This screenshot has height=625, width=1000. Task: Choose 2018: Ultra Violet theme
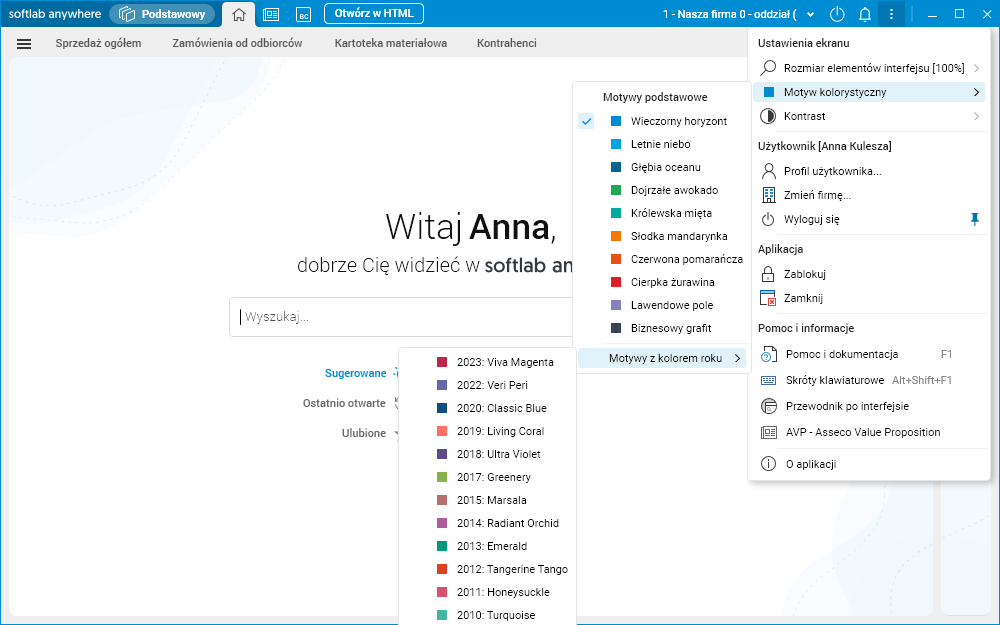point(488,454)
